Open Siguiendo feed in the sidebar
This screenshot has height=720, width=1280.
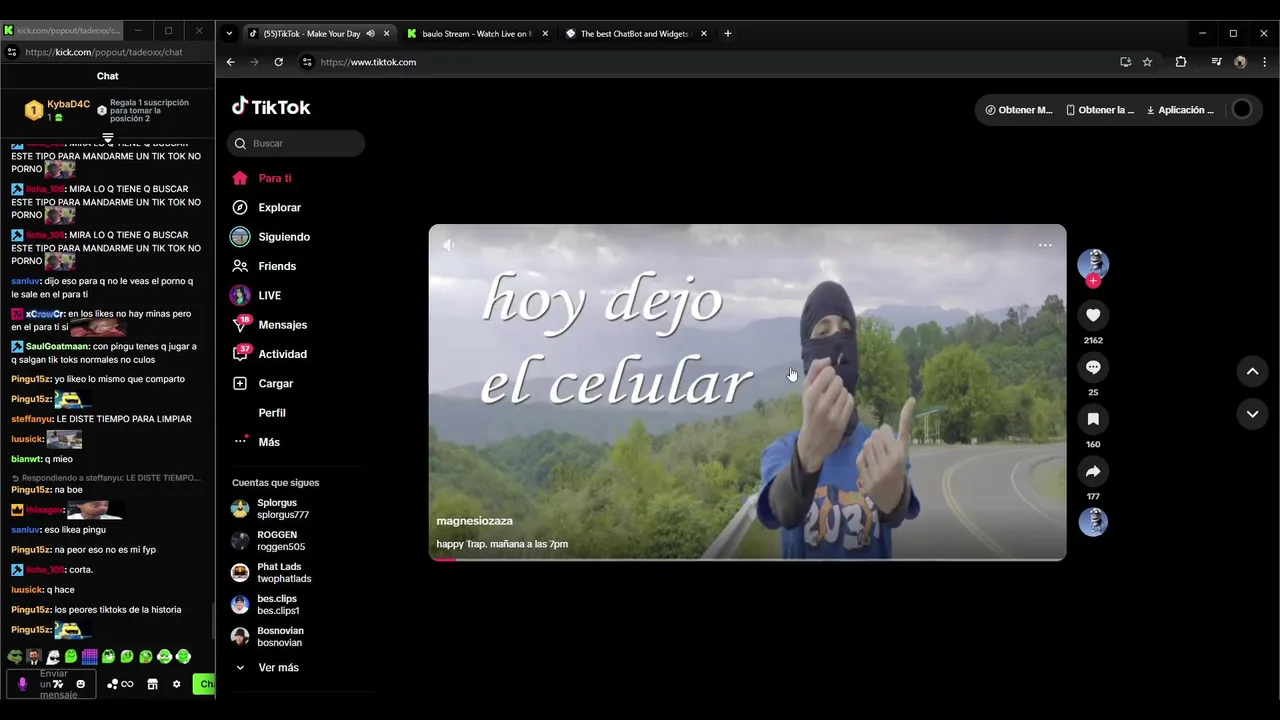click(270, 237)
